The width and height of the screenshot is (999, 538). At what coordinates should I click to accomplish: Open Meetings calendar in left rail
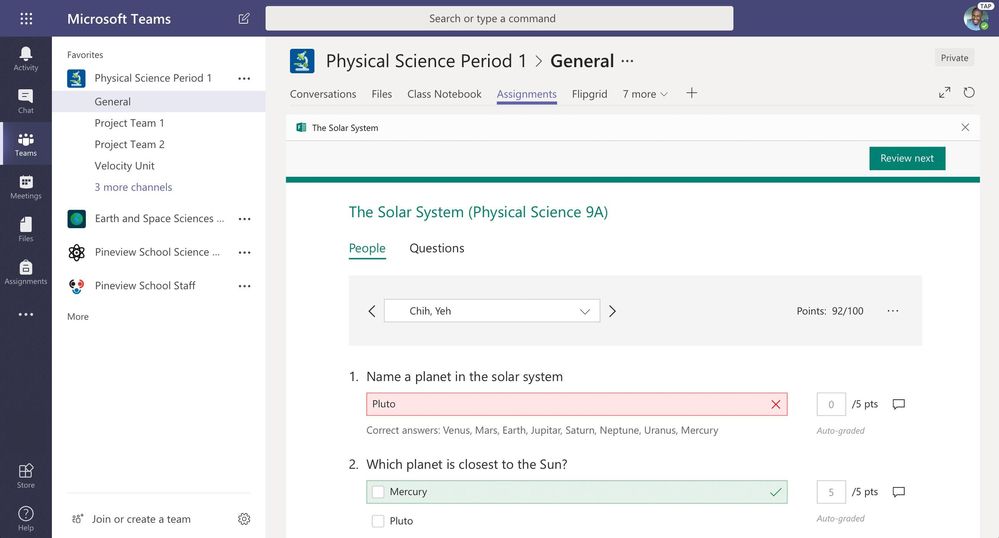point(25,187)
